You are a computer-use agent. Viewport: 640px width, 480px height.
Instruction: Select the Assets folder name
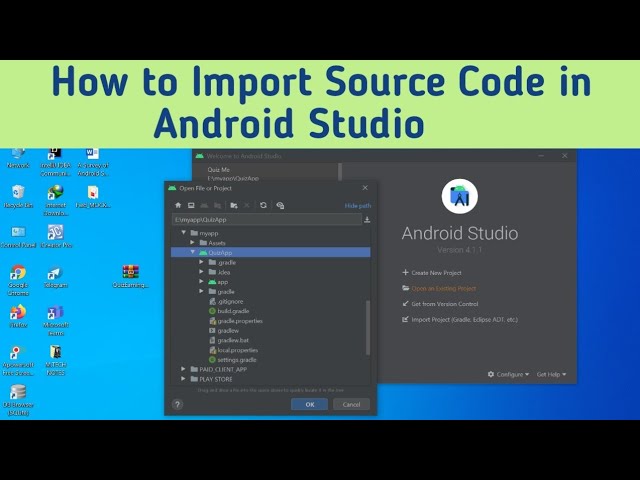[217, 243]
